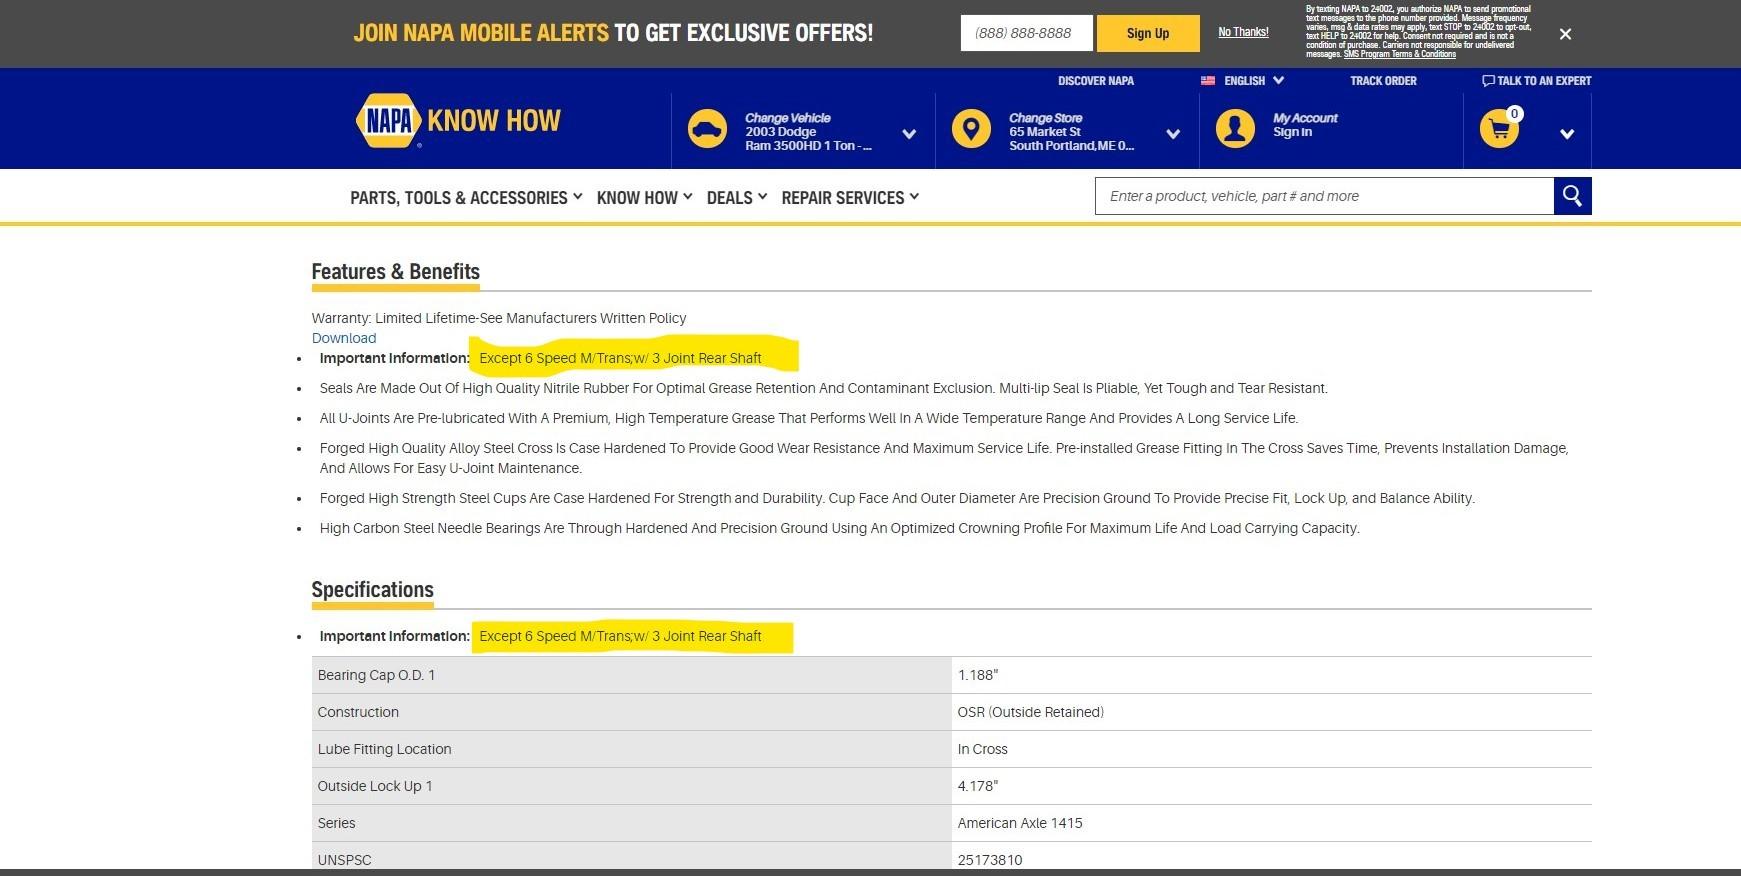This screenshot has width=1741, height=876.
Task: Click the Series row label
Action: click(337, 823)
